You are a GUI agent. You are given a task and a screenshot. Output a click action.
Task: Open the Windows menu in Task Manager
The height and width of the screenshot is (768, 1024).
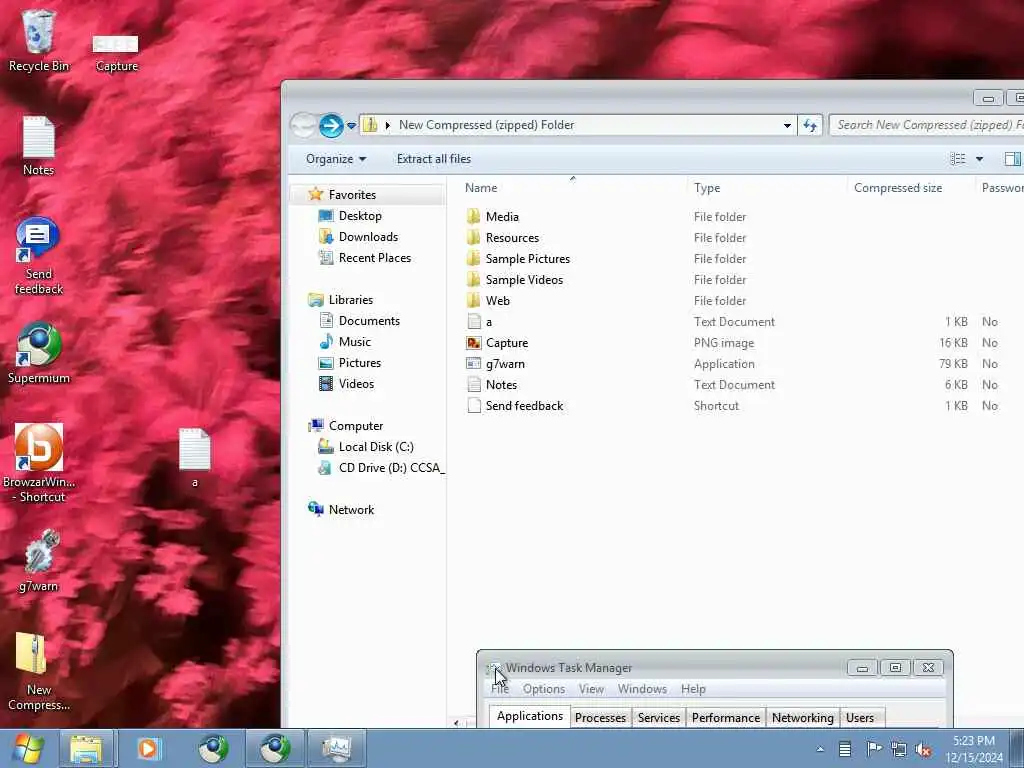[x=642, y=689]
